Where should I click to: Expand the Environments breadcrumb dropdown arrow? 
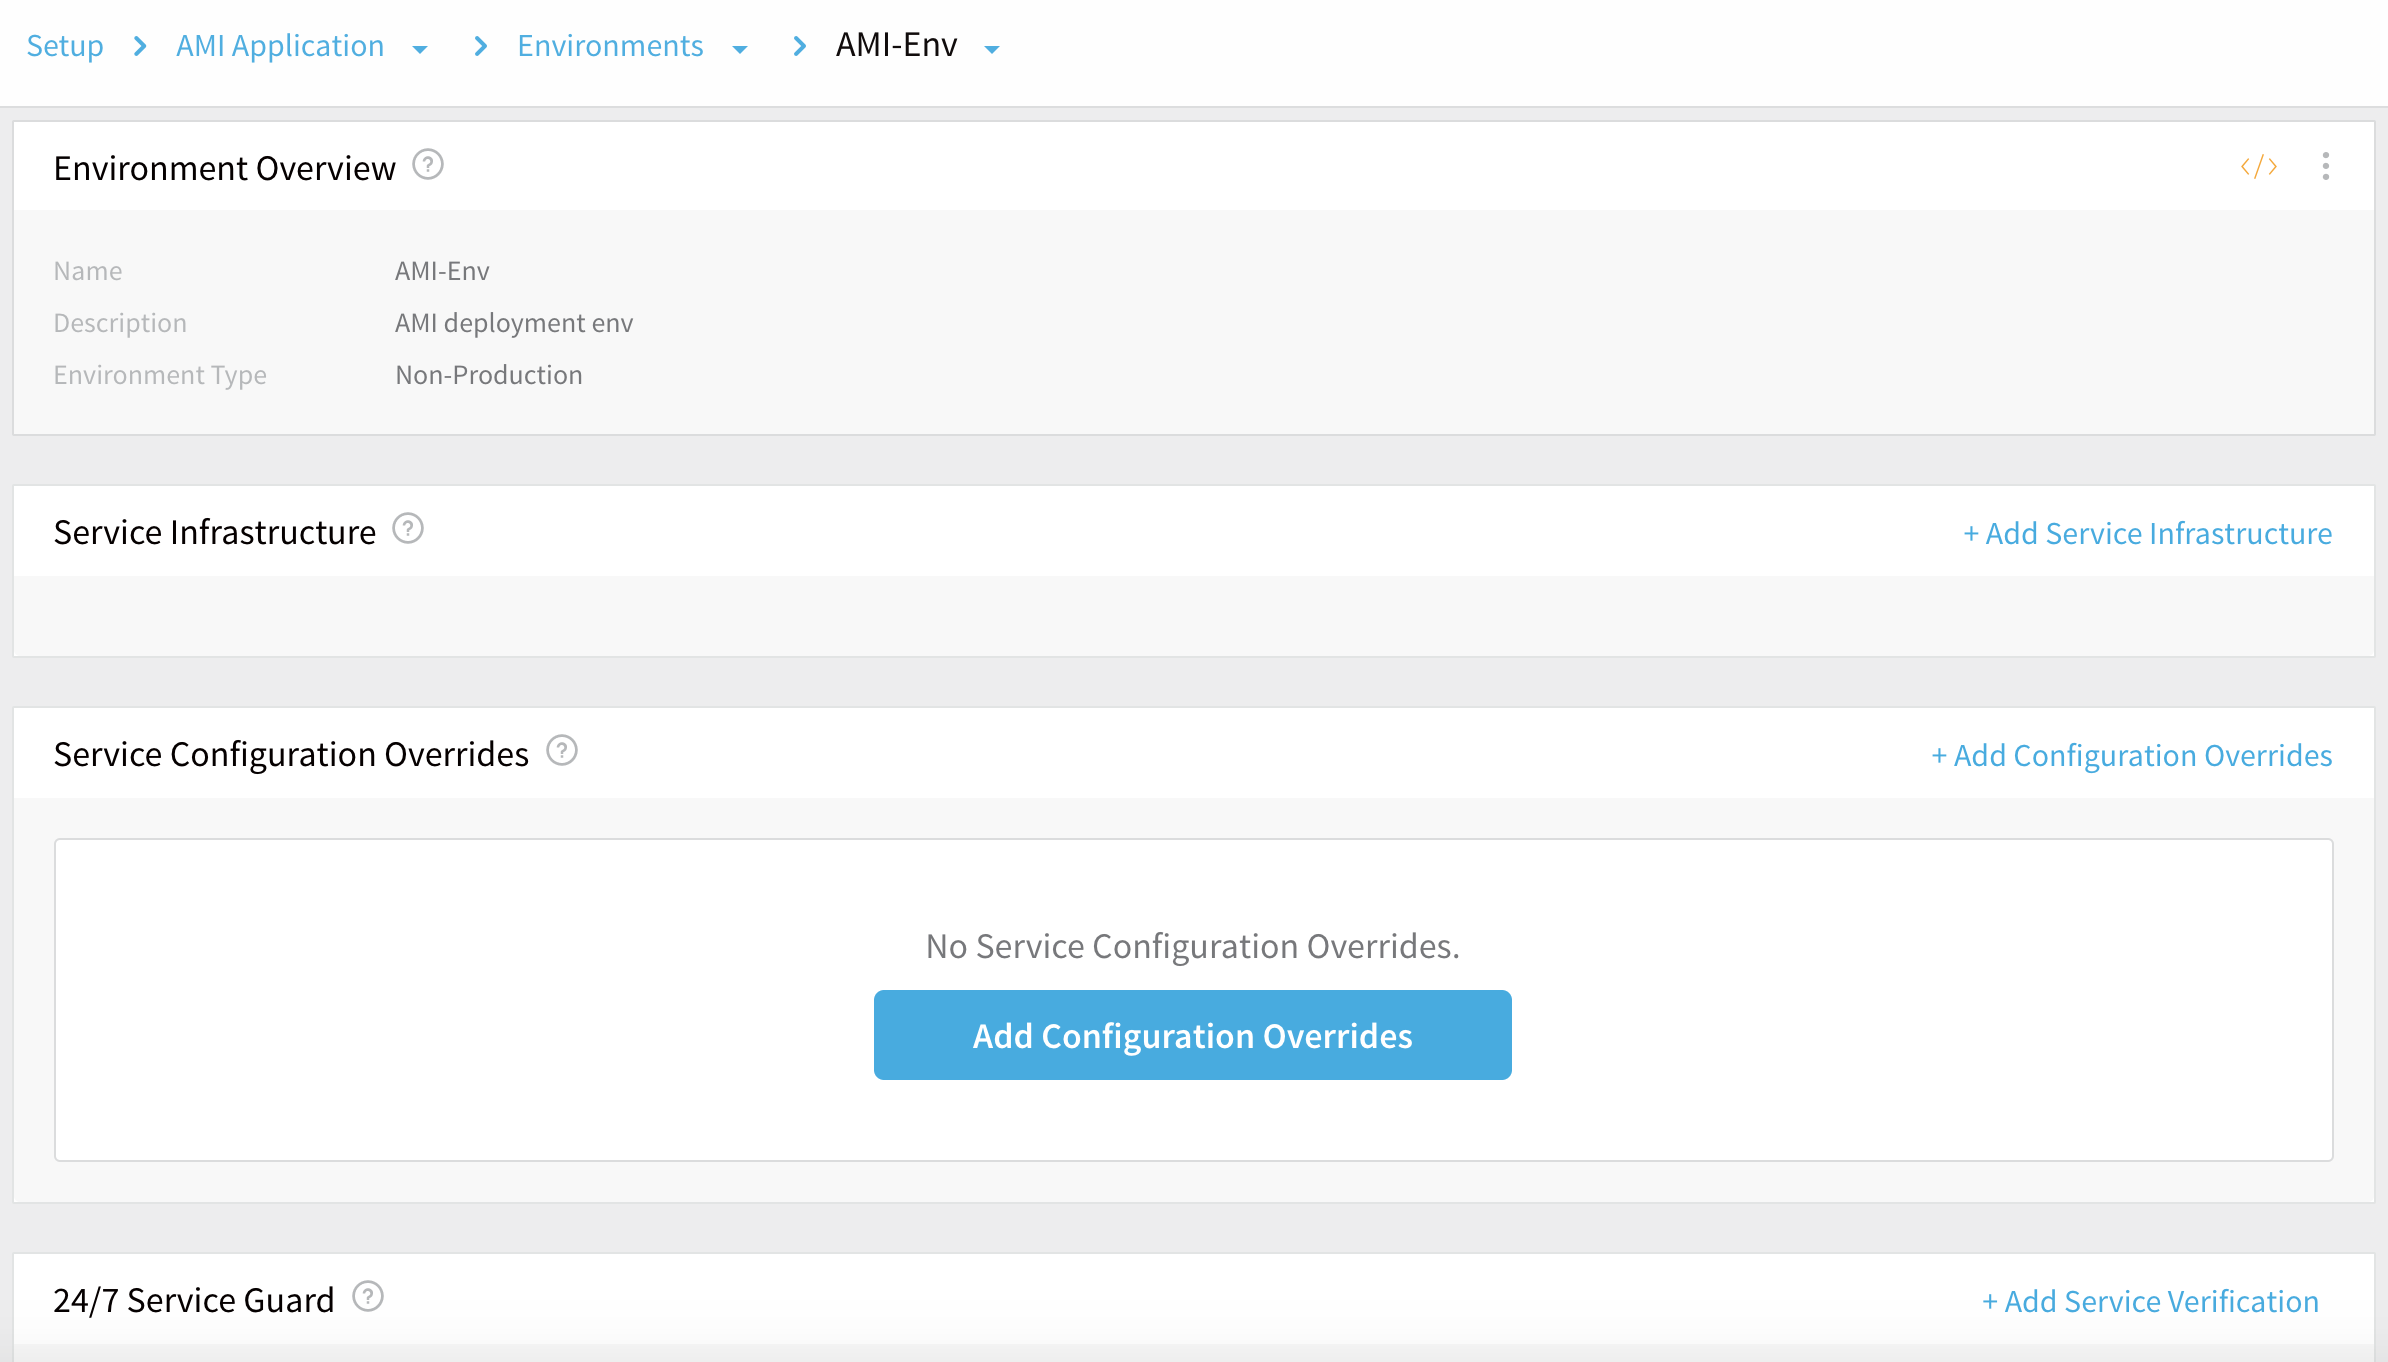(x=740, y=49)
